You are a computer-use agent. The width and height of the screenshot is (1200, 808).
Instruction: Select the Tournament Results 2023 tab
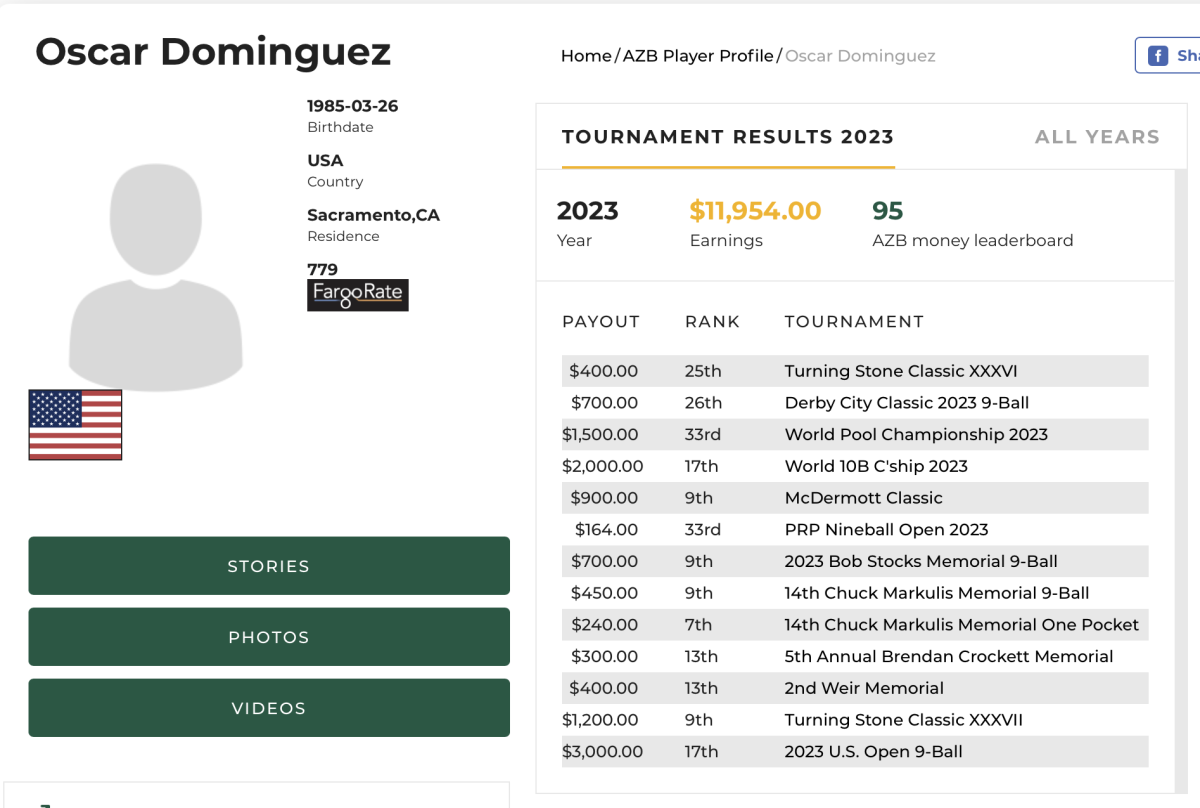tap(727, 137)
